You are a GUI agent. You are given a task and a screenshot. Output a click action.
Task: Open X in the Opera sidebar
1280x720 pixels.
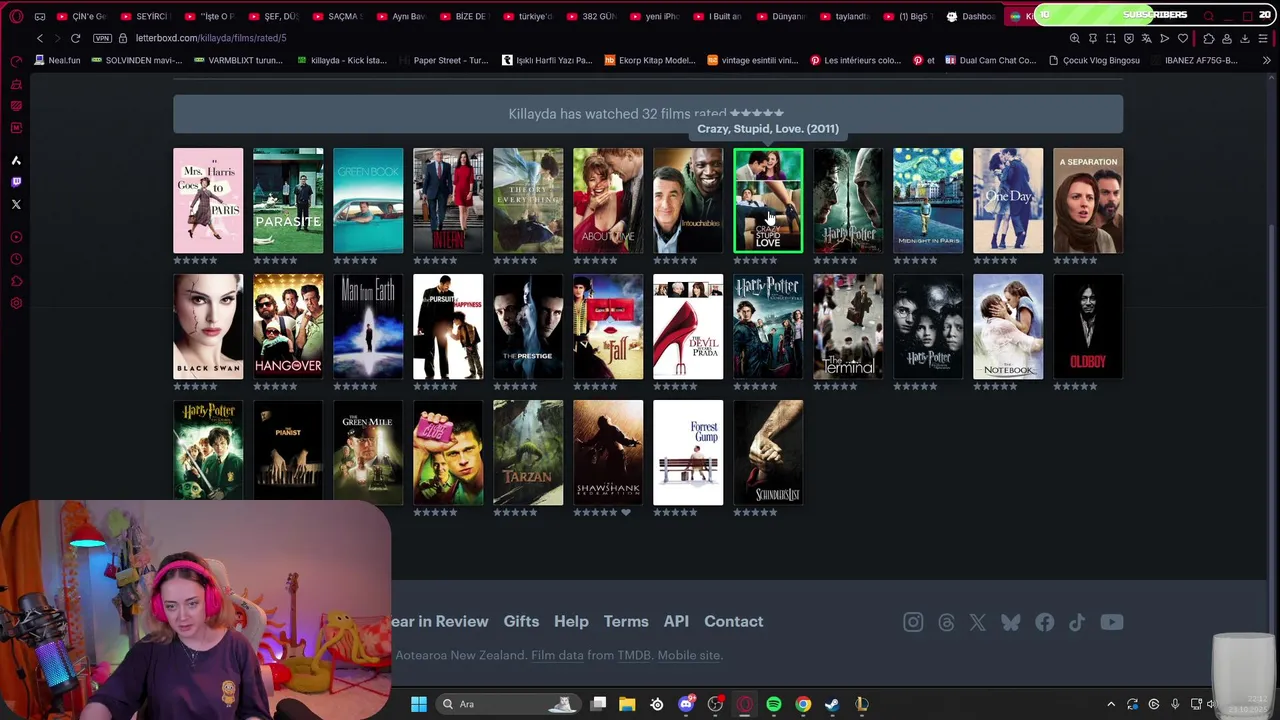point(16,204)
